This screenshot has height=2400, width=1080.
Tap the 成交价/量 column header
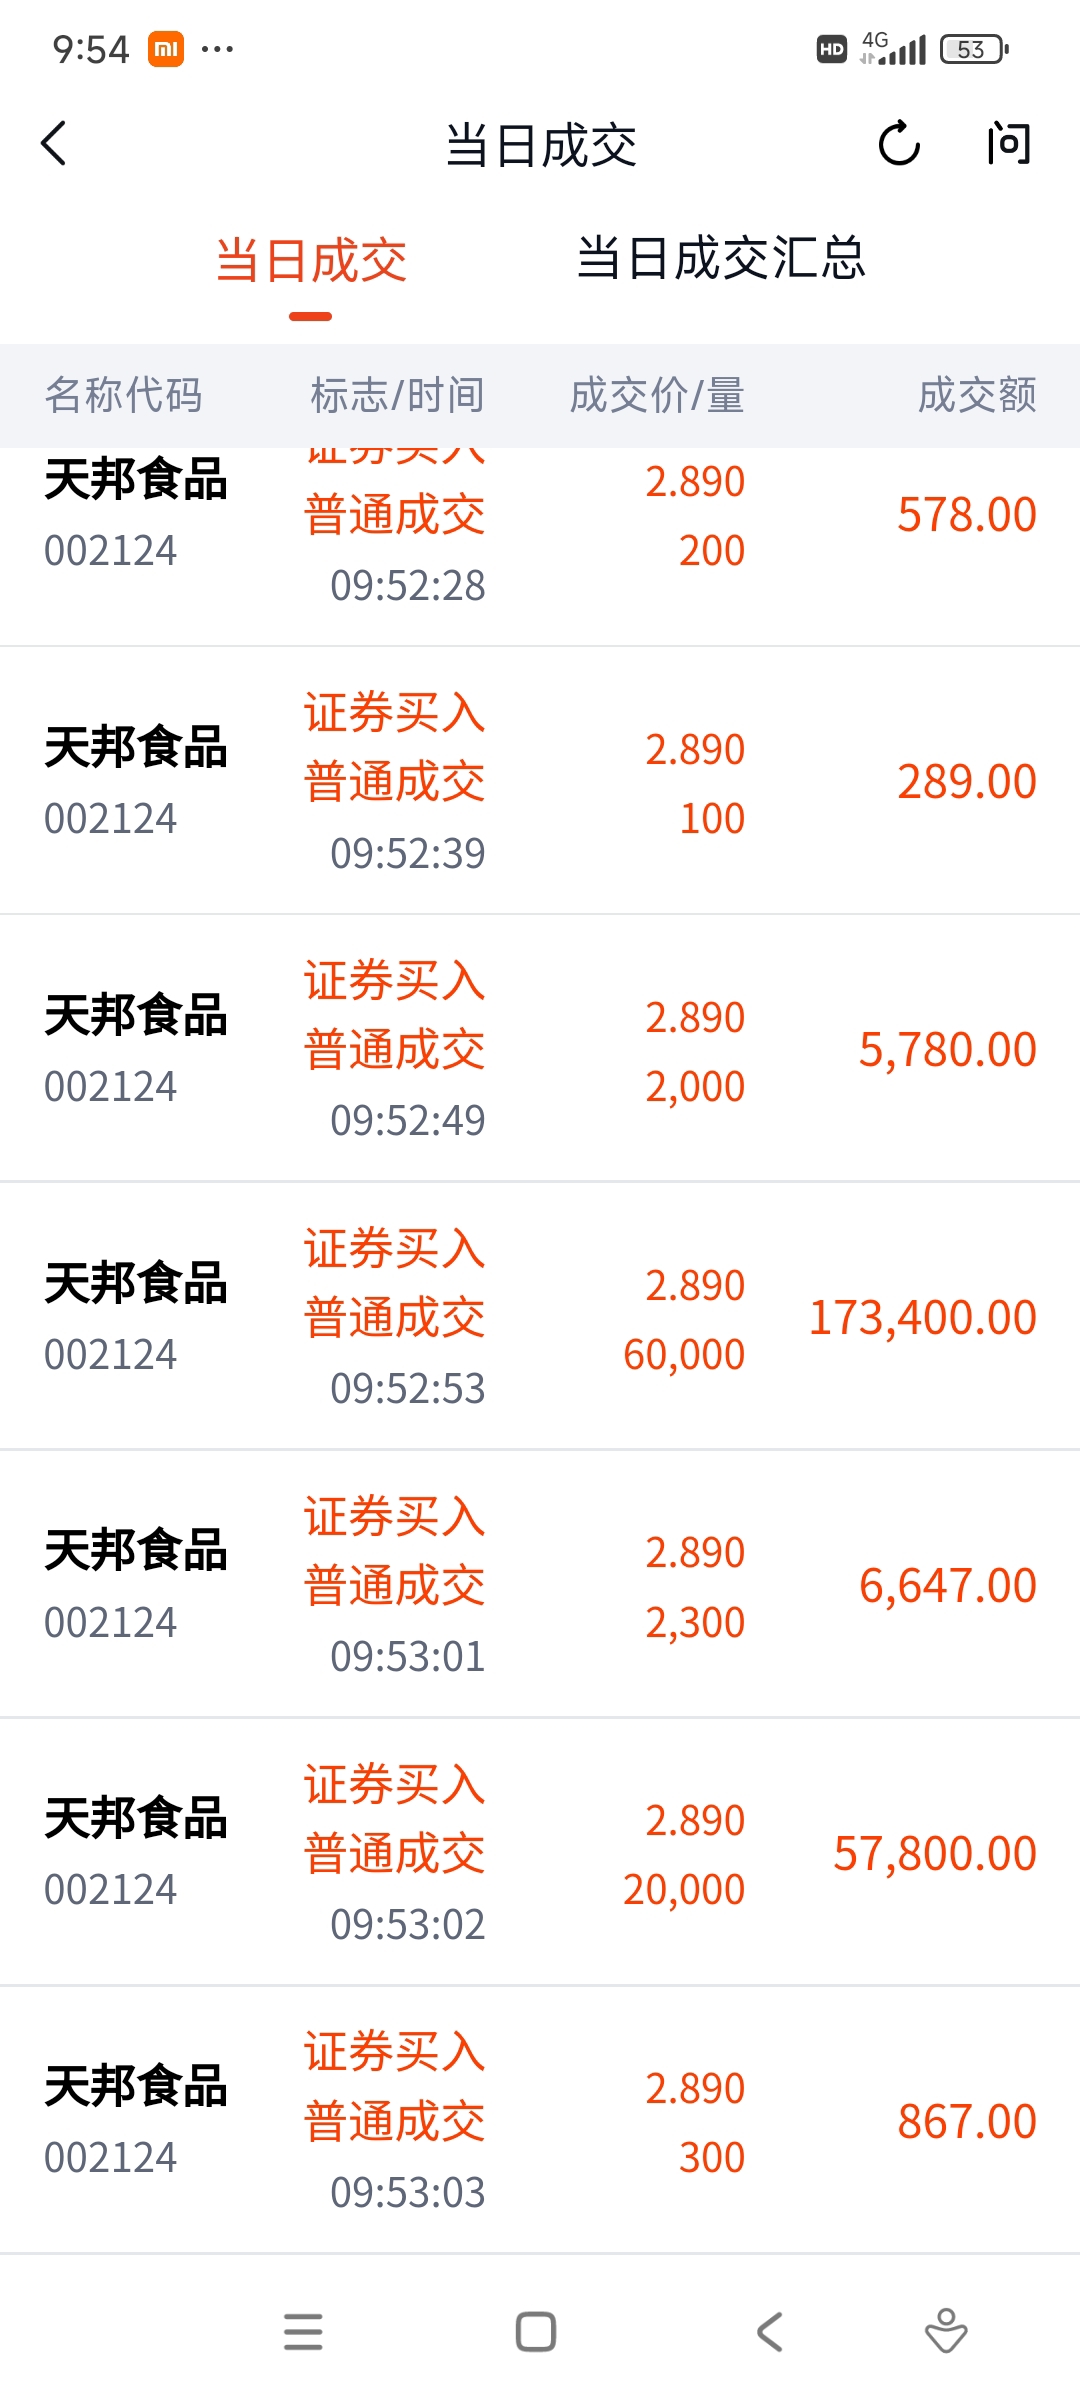(x=657, y=395)
